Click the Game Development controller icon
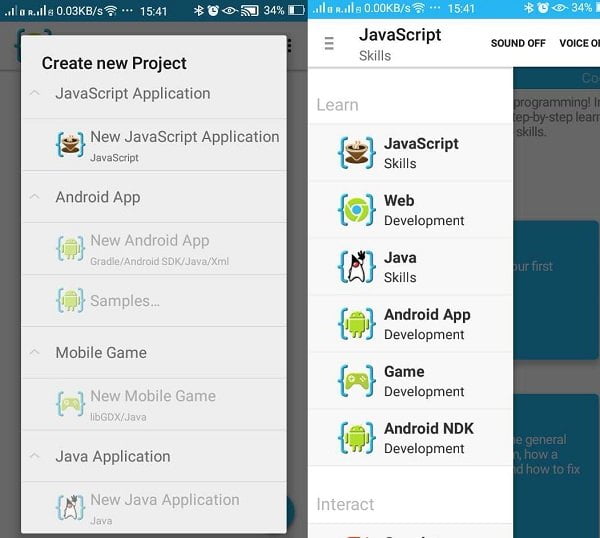 pos(356,381)
